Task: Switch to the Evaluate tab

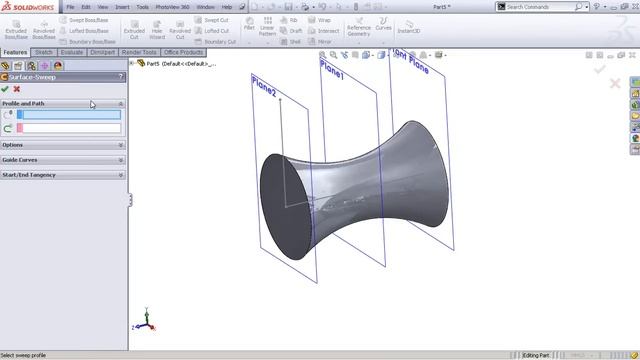Action: pos(72,52)
